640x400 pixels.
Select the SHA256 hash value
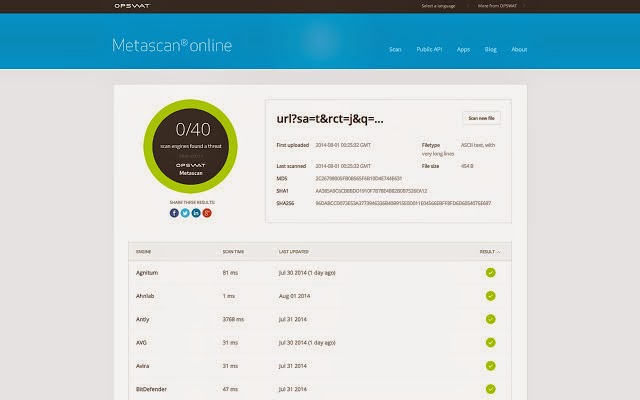[403, 203]
